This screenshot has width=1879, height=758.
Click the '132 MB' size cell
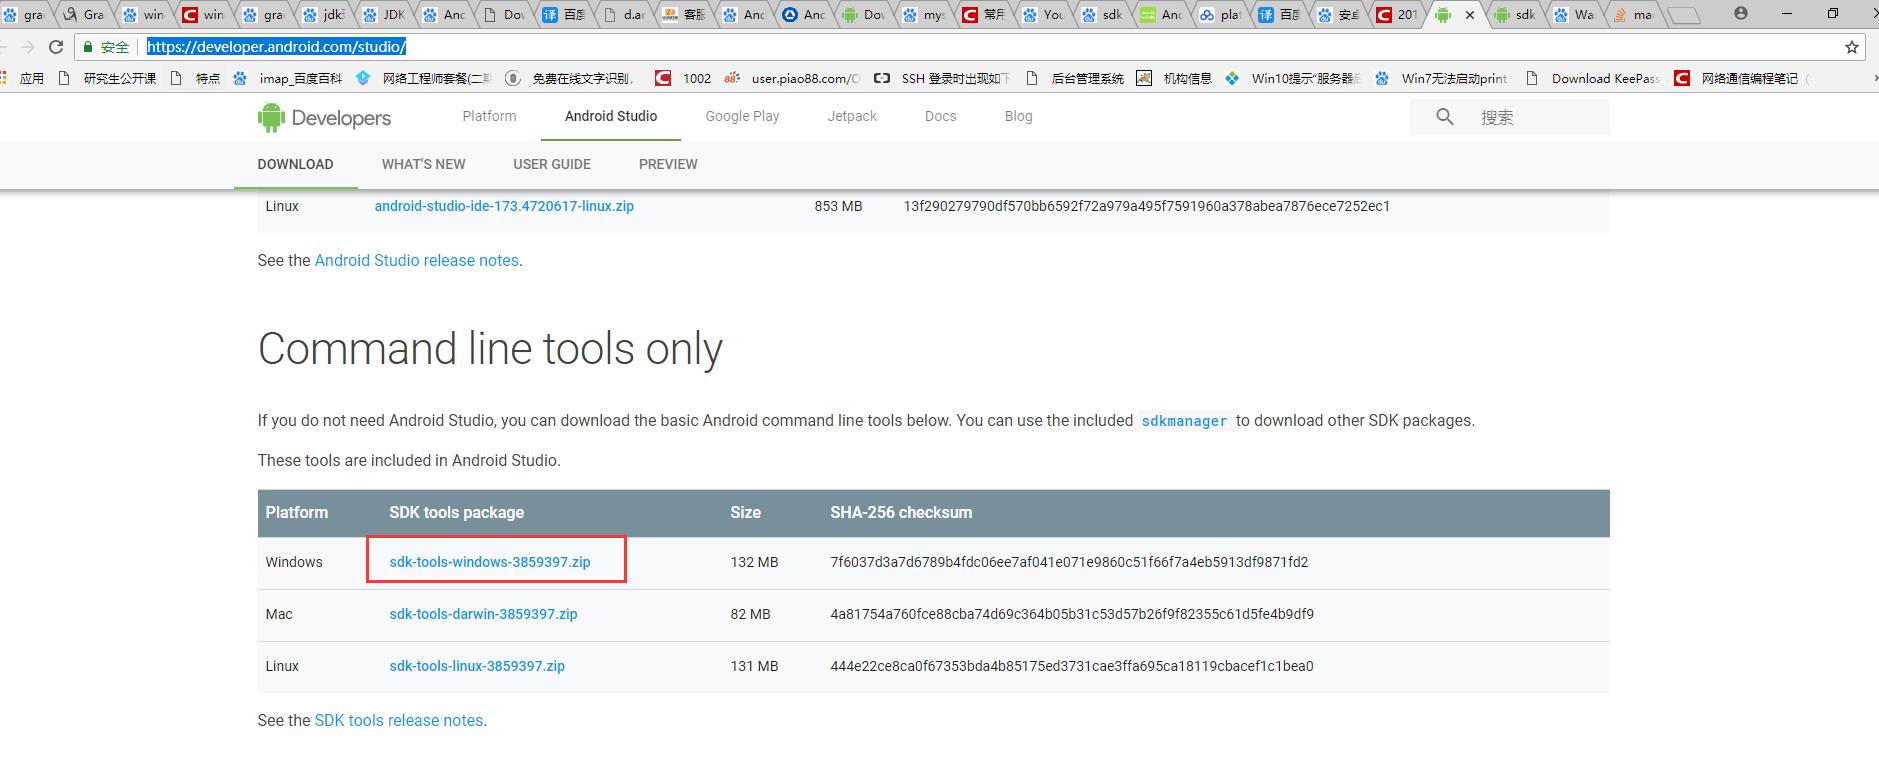(754, 562)
